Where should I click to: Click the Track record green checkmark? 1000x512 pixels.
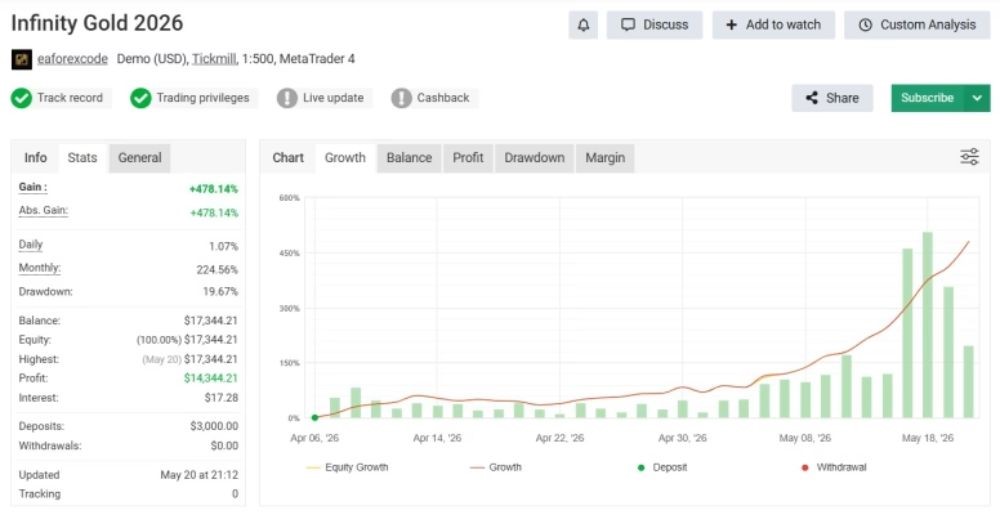(x=21, y=98)
